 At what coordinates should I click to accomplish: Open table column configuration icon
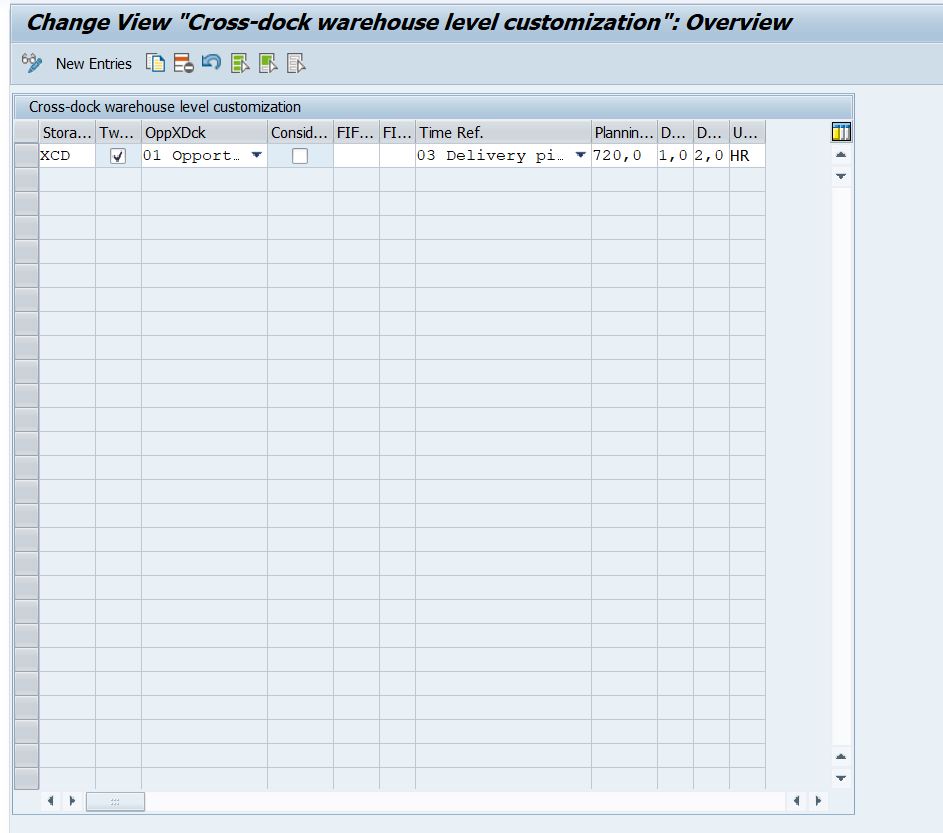[x=841, y=132]
